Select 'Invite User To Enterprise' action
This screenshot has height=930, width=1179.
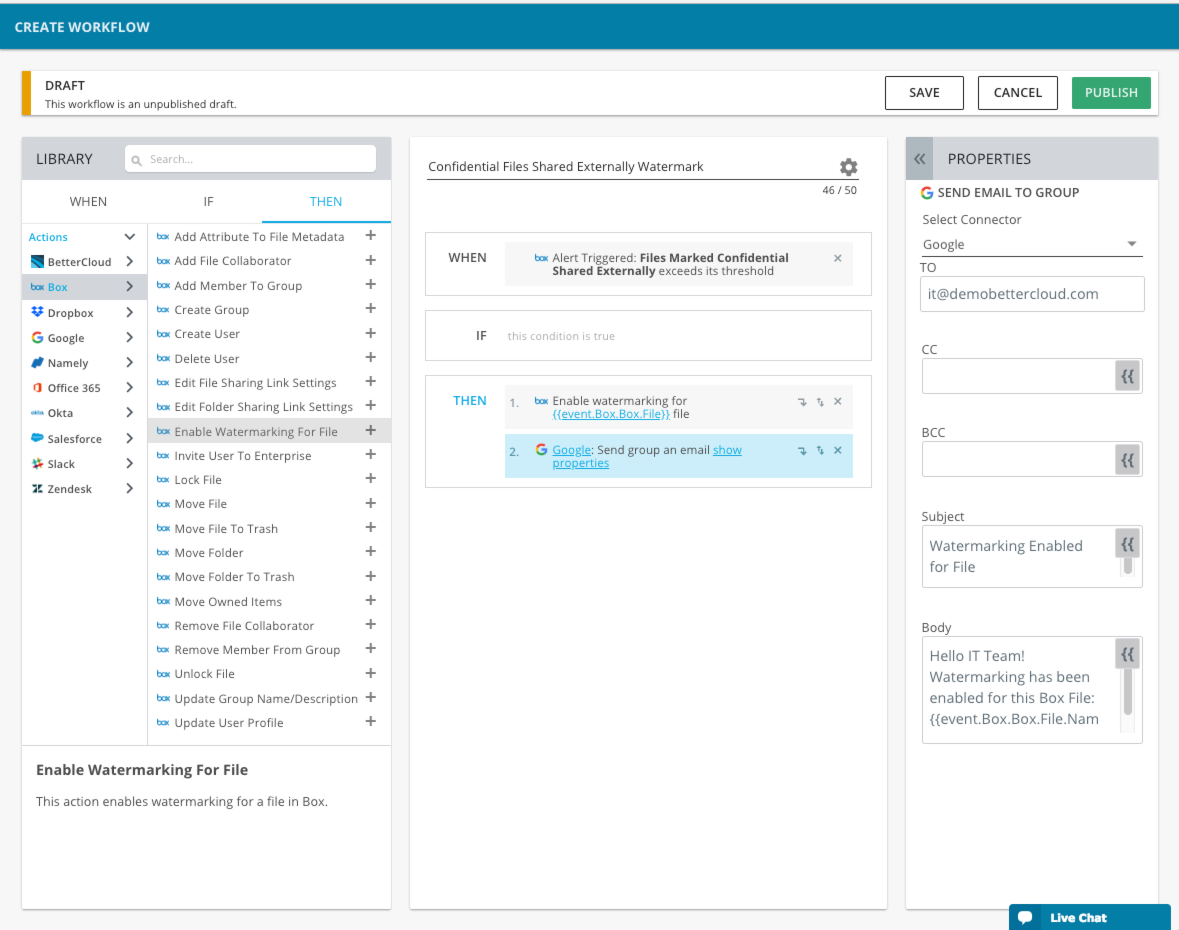242,456
